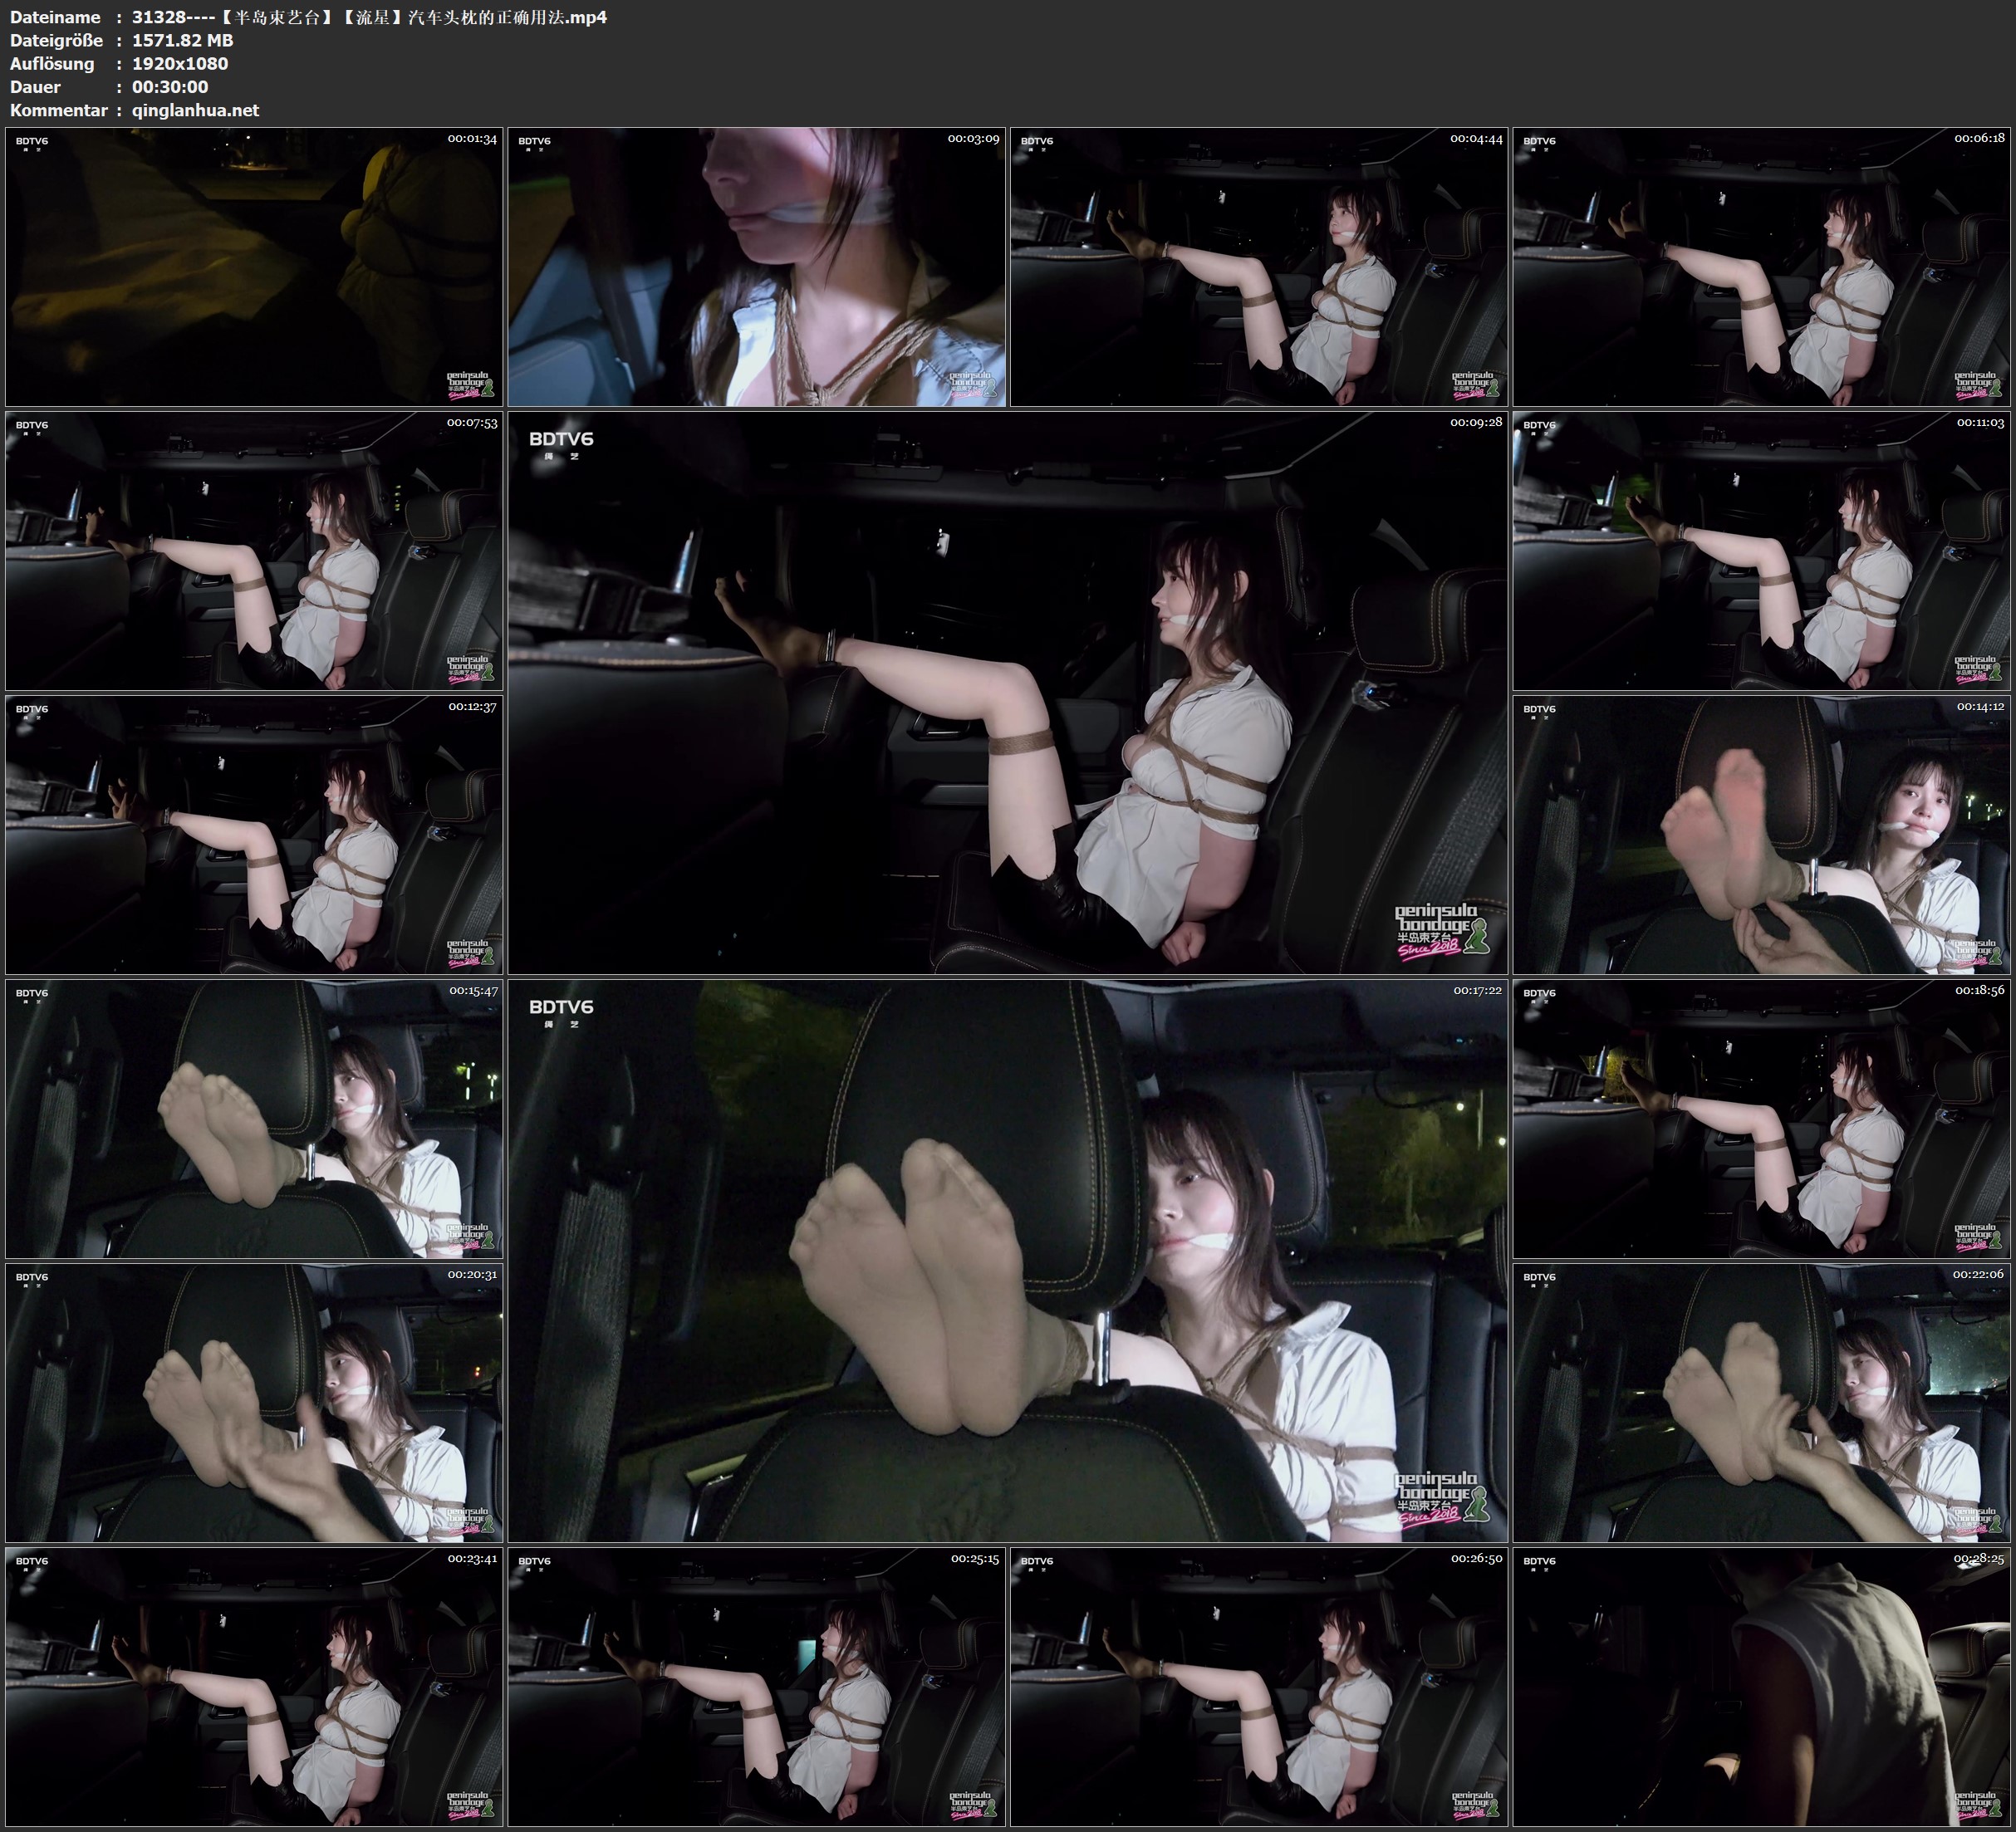Click the BDTV6 logo in the 00:09:28 frame
The image size is (2016, 1832).
pos(561,439)
